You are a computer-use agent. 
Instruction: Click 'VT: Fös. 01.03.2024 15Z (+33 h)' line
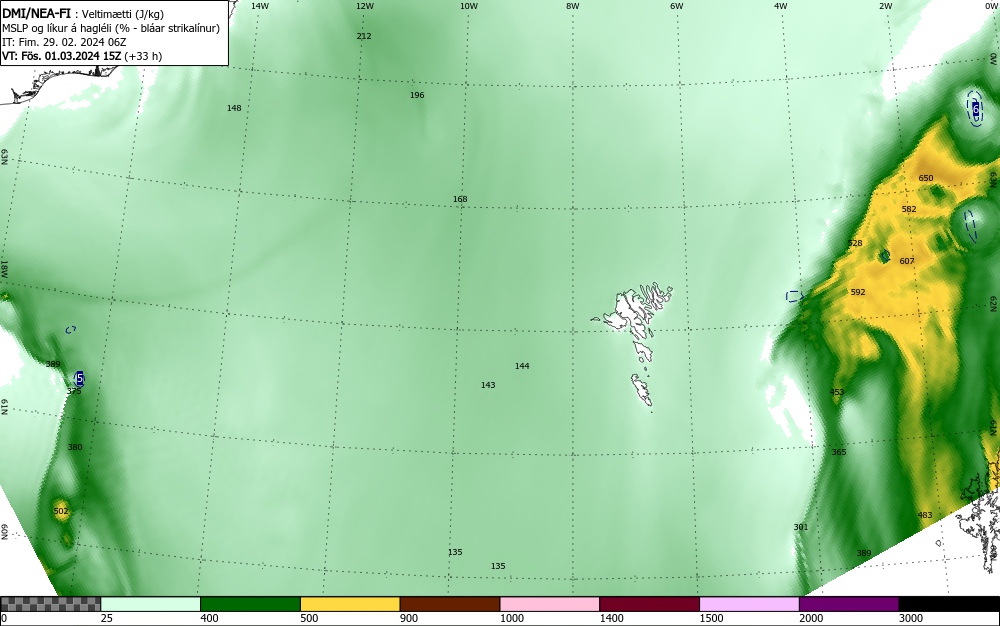pyautogui.click(x=82, y=56)
